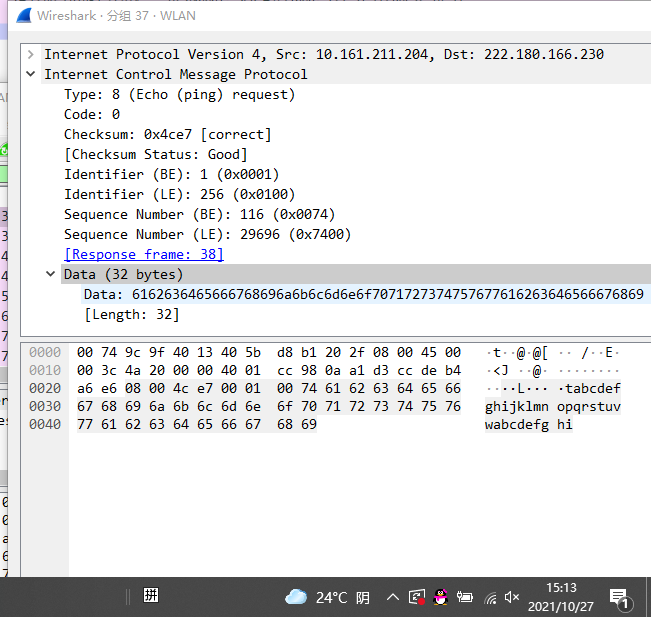Select the Identifier (BE): 1 row
The image size is (651, 617).
pos(171,174)
